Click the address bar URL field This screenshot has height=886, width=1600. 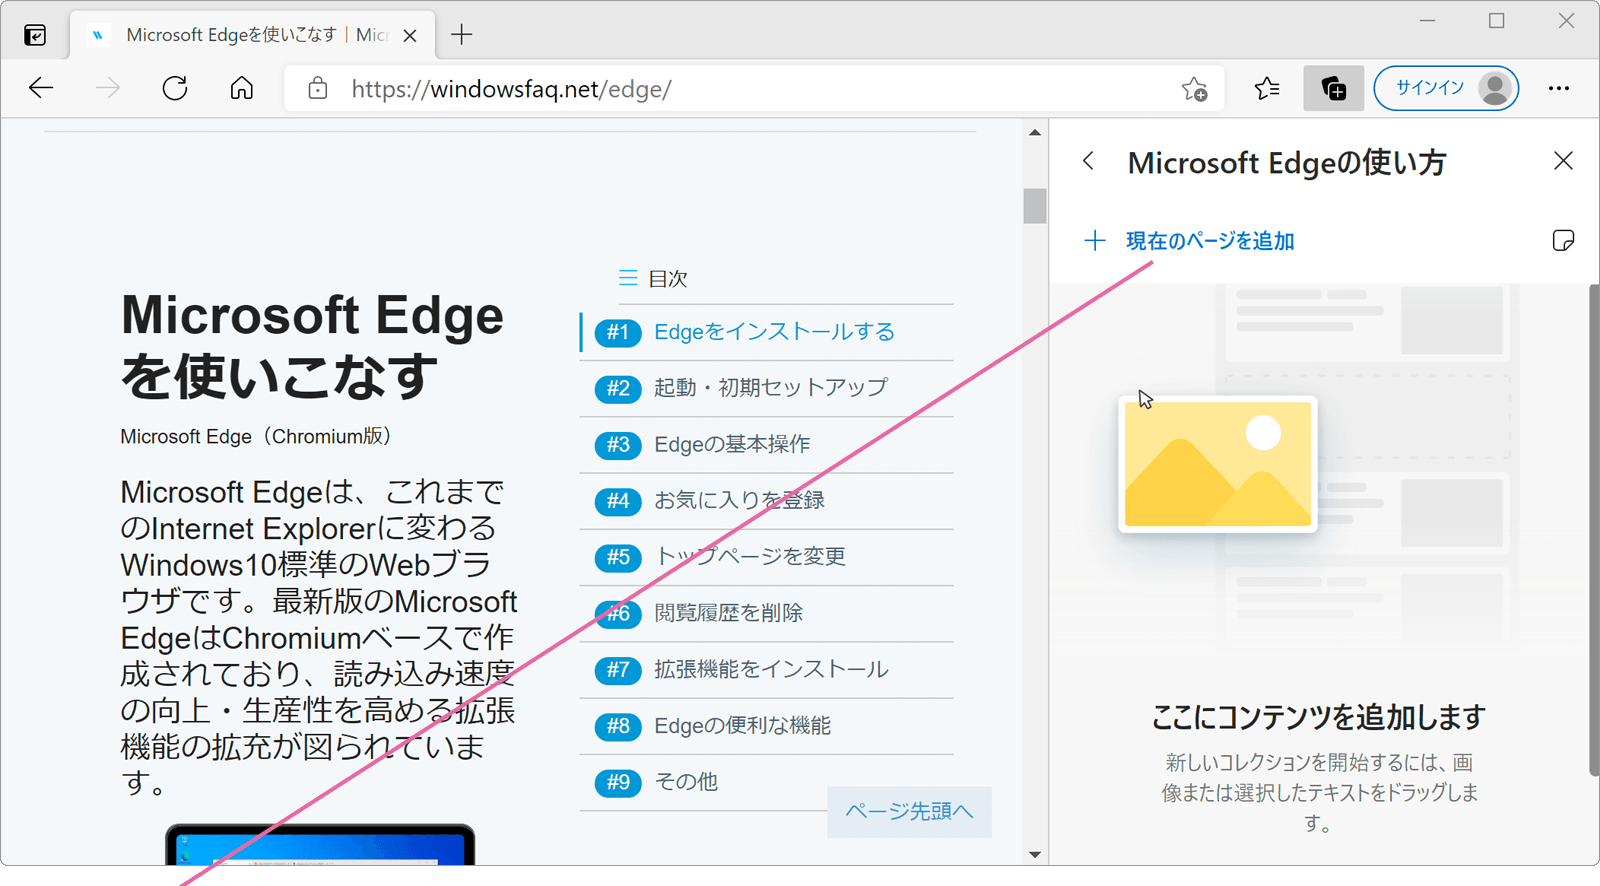755,89
